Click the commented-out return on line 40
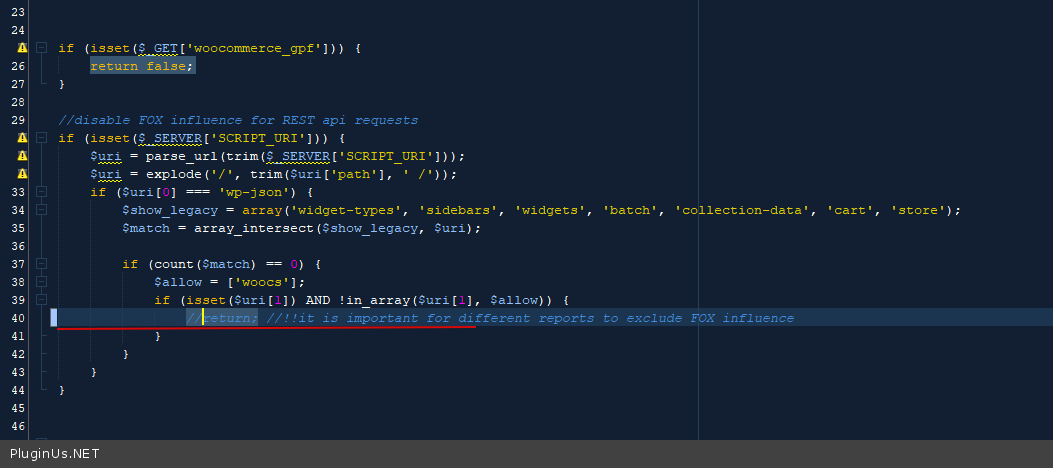 [228, 318]
